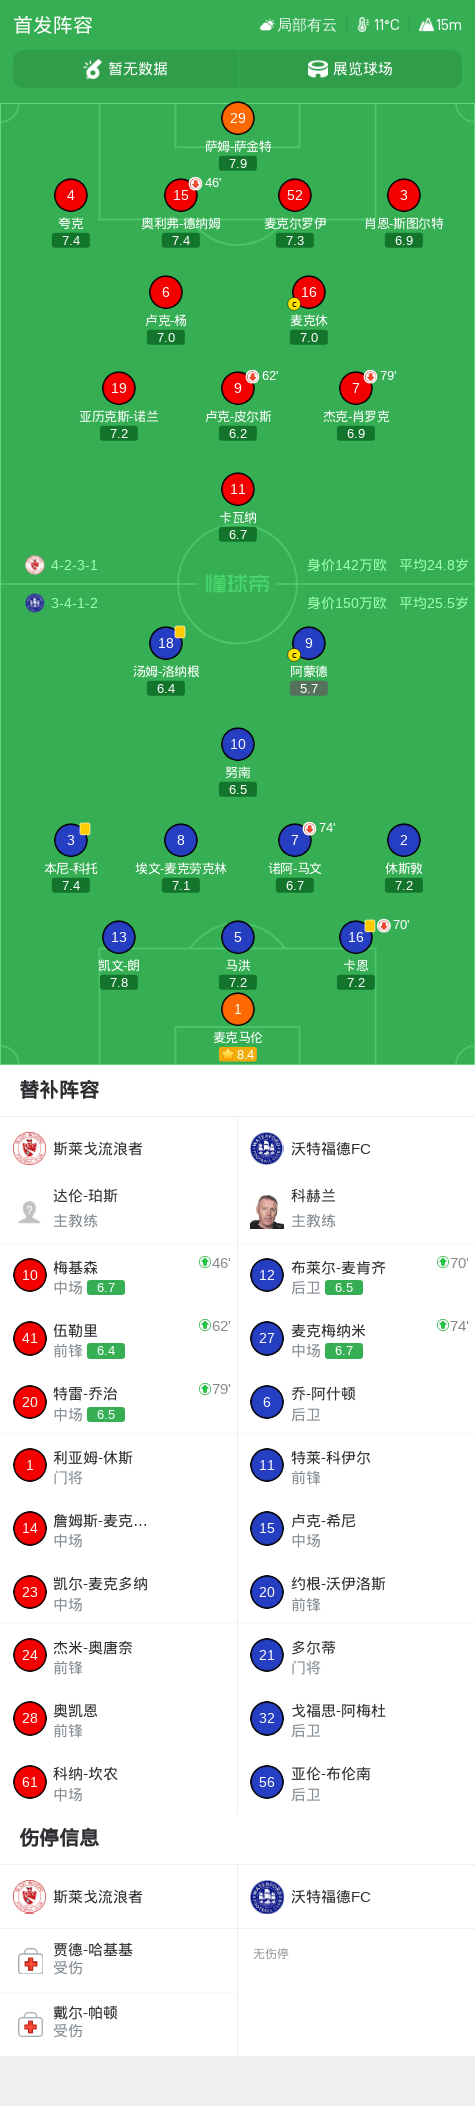
Task: Select blue player number 10 努南
Action: coord(238,744)
